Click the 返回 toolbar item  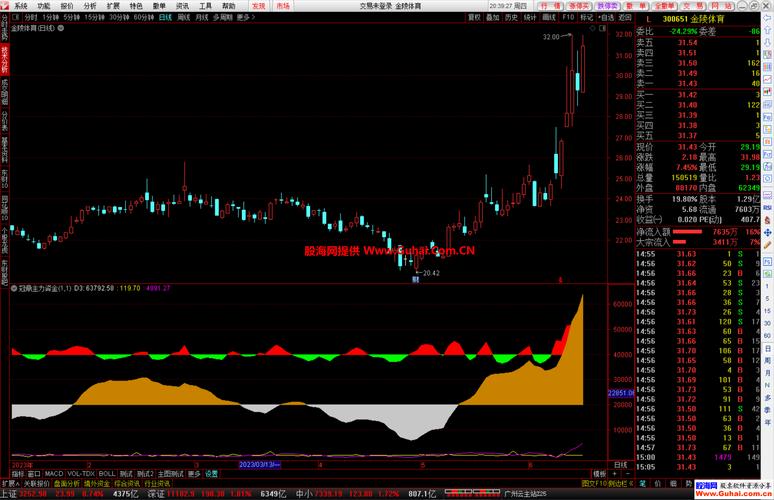pos(625,17)
